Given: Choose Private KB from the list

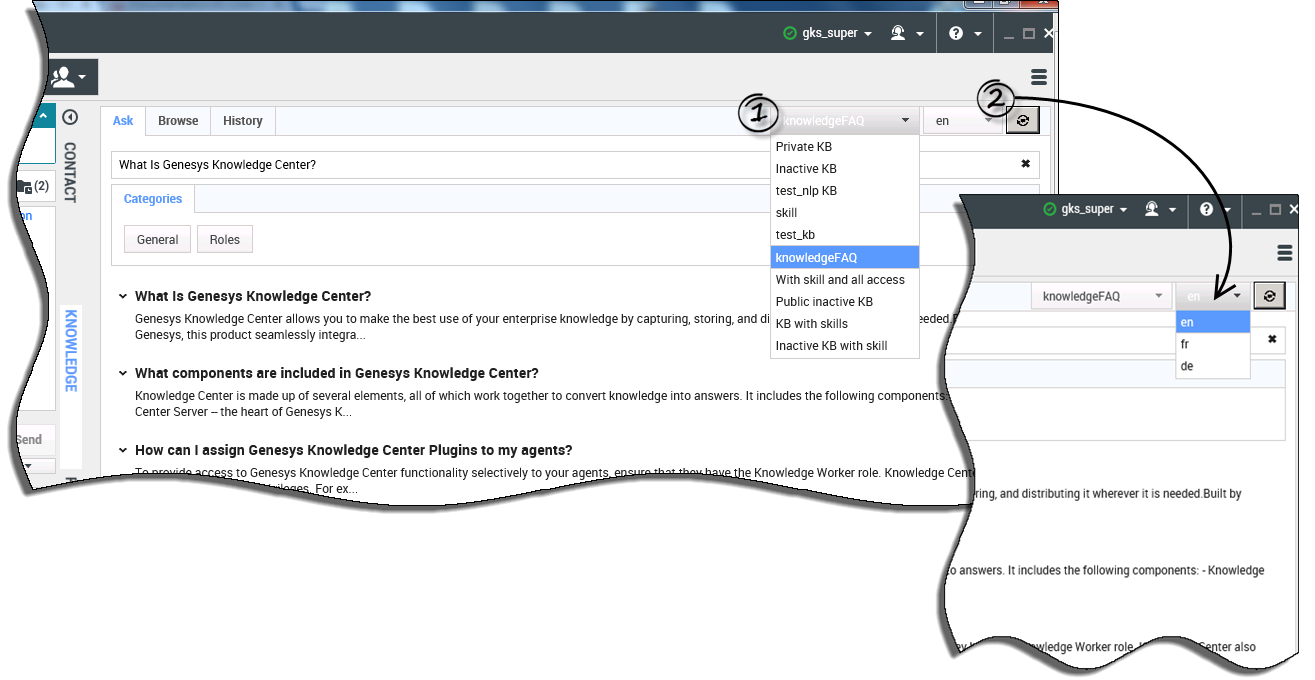Looking at the screenshot, I should (x=803, y=147).
